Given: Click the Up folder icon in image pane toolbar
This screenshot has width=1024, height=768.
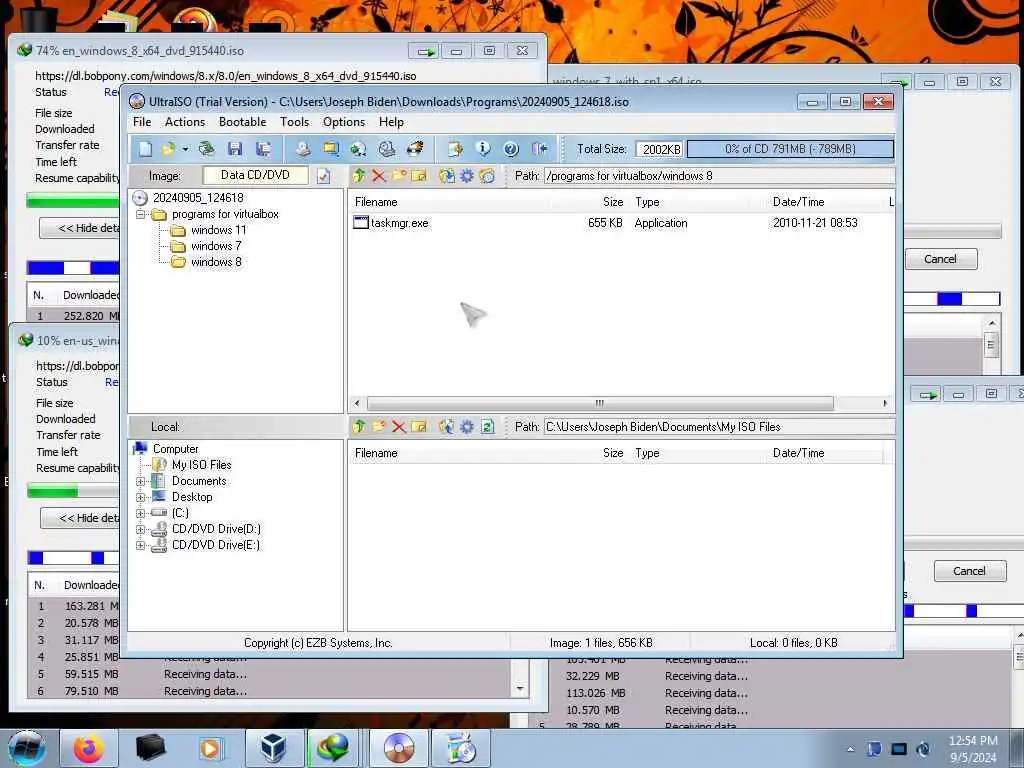Looking at the screenshot, I should (x=359, y=176).
